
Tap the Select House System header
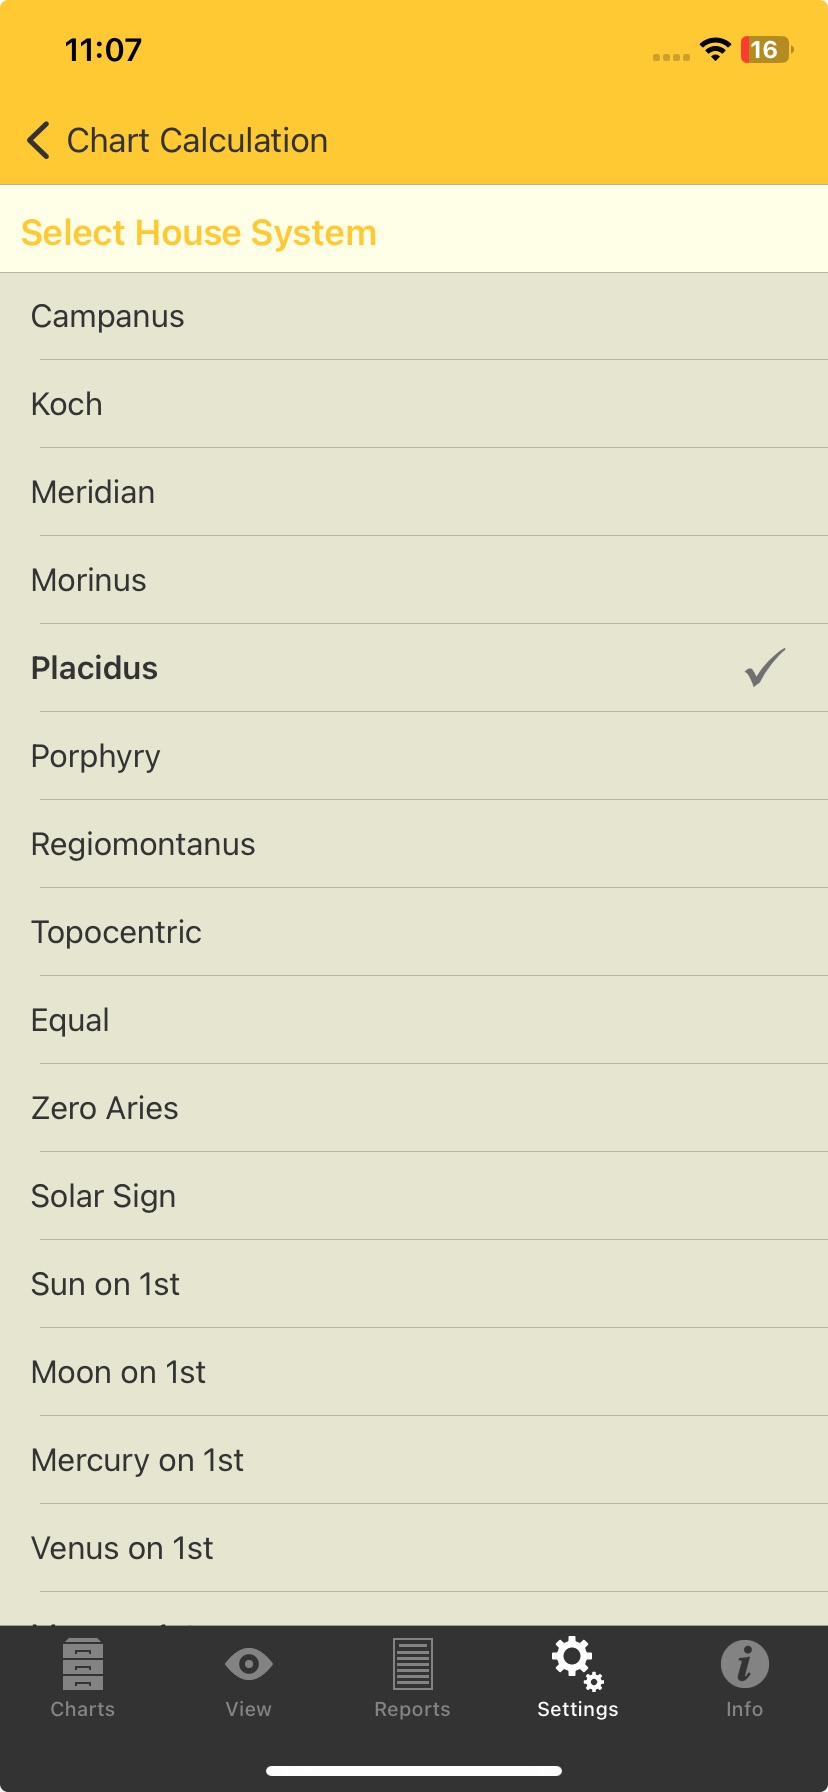click(x=199, y=233)
